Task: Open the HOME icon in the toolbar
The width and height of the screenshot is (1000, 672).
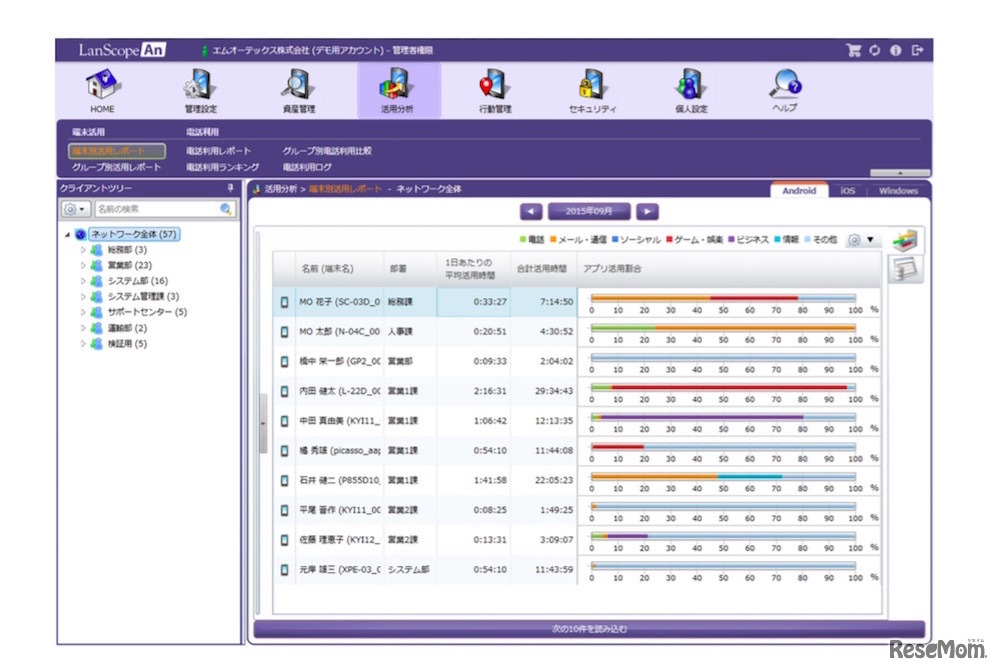Action: pyautogui.click(x=102, y=90)
